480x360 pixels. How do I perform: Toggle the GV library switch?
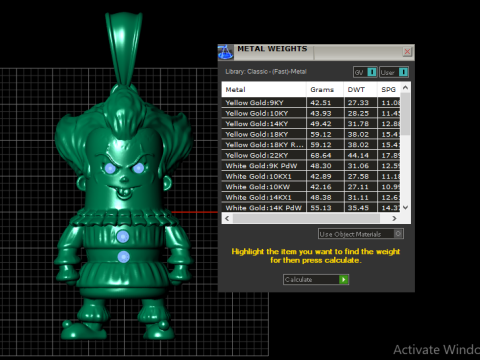point(365,72)
